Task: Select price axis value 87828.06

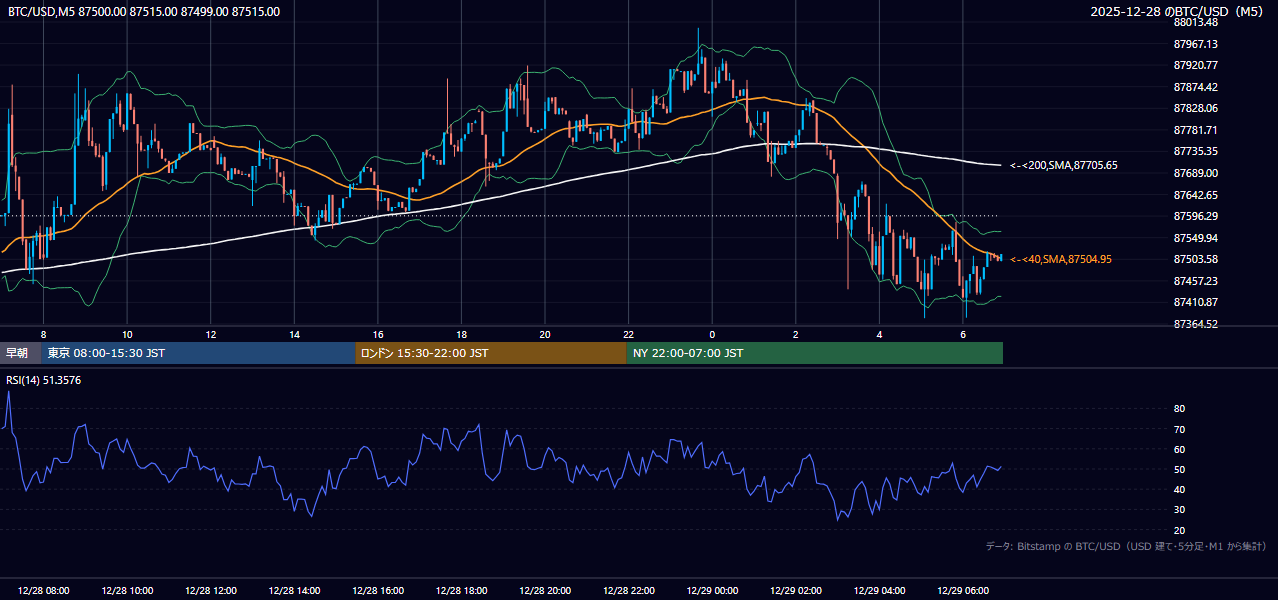Action: point(1196,108)
